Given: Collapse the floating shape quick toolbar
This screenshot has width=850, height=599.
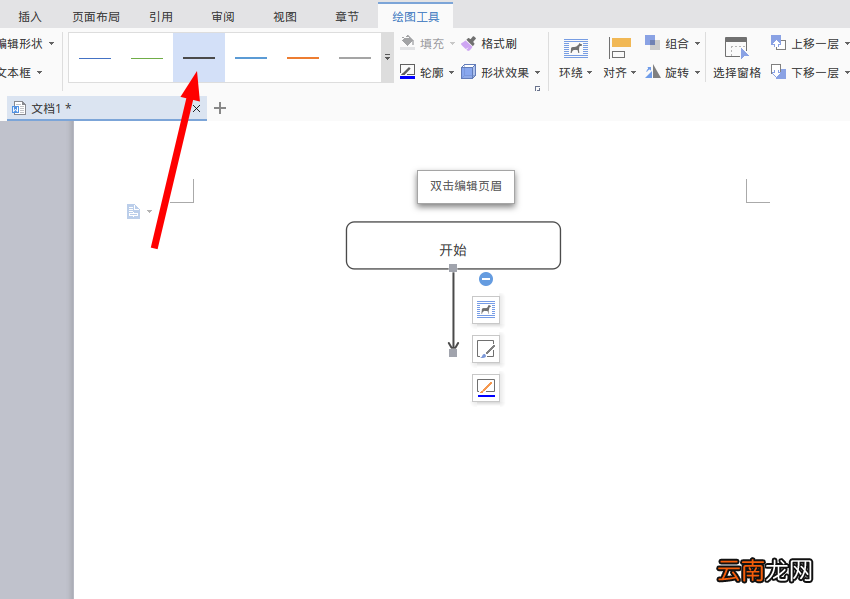Looking at the screenshot, I should (x=486, y=279).
